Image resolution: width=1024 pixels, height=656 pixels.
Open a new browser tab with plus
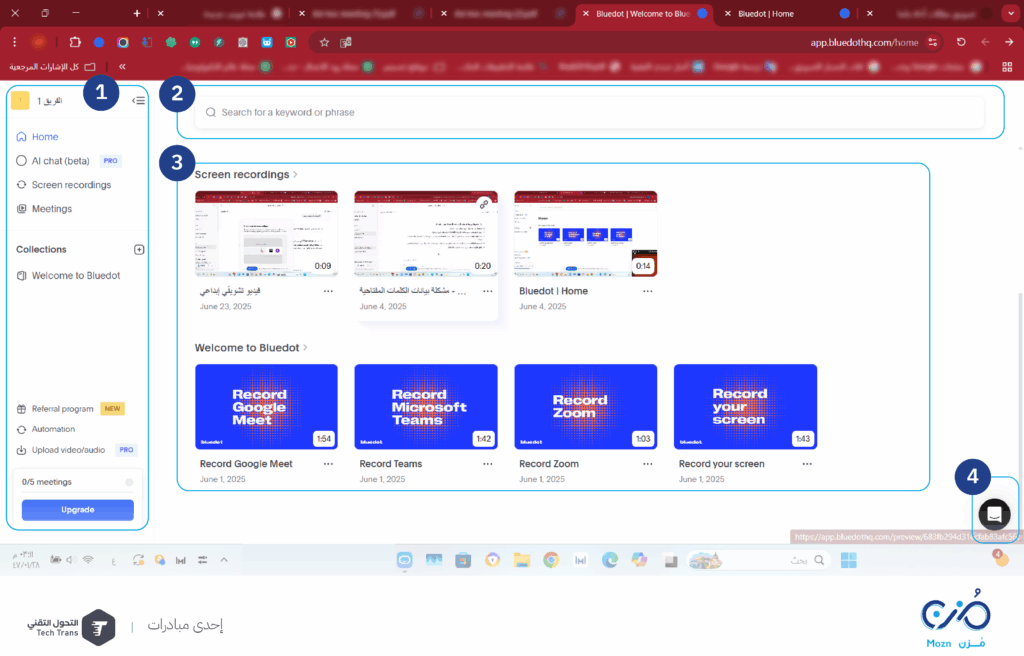click(136, 14)
